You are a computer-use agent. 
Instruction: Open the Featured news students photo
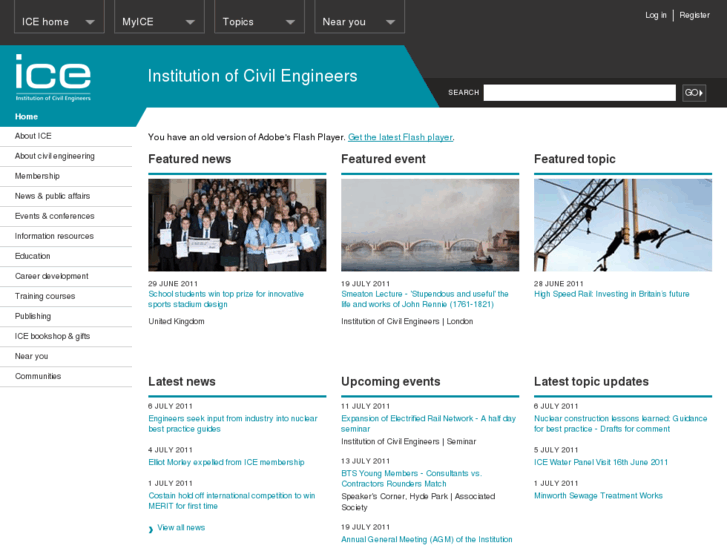(x=237, y=225)
